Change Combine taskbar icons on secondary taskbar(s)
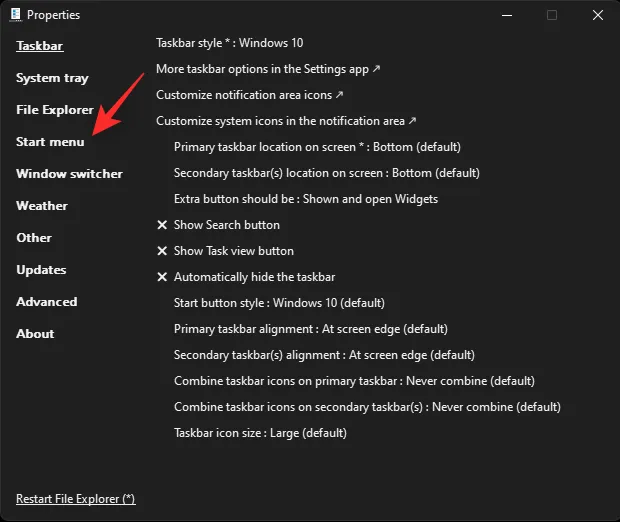620x522 pixels. (x=367, y=407)
